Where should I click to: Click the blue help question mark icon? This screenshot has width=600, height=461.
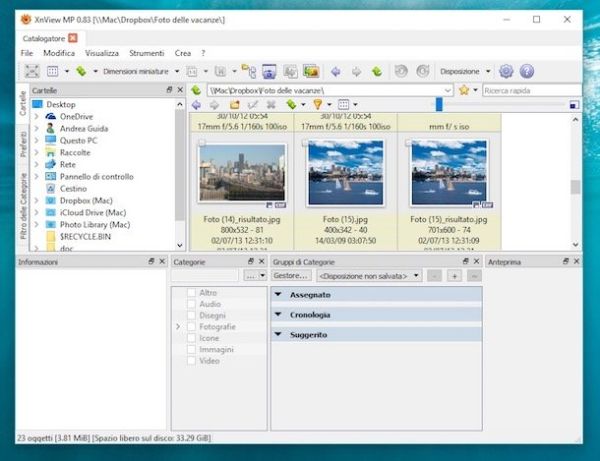(526, 72)
